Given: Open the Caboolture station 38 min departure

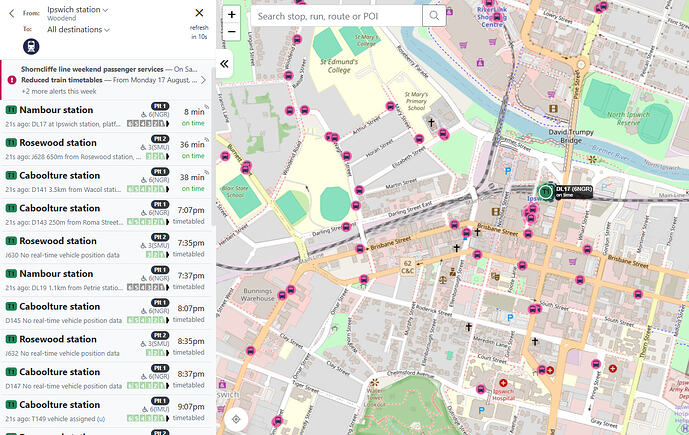Looking at the screenshot, I should click(106, 182).
